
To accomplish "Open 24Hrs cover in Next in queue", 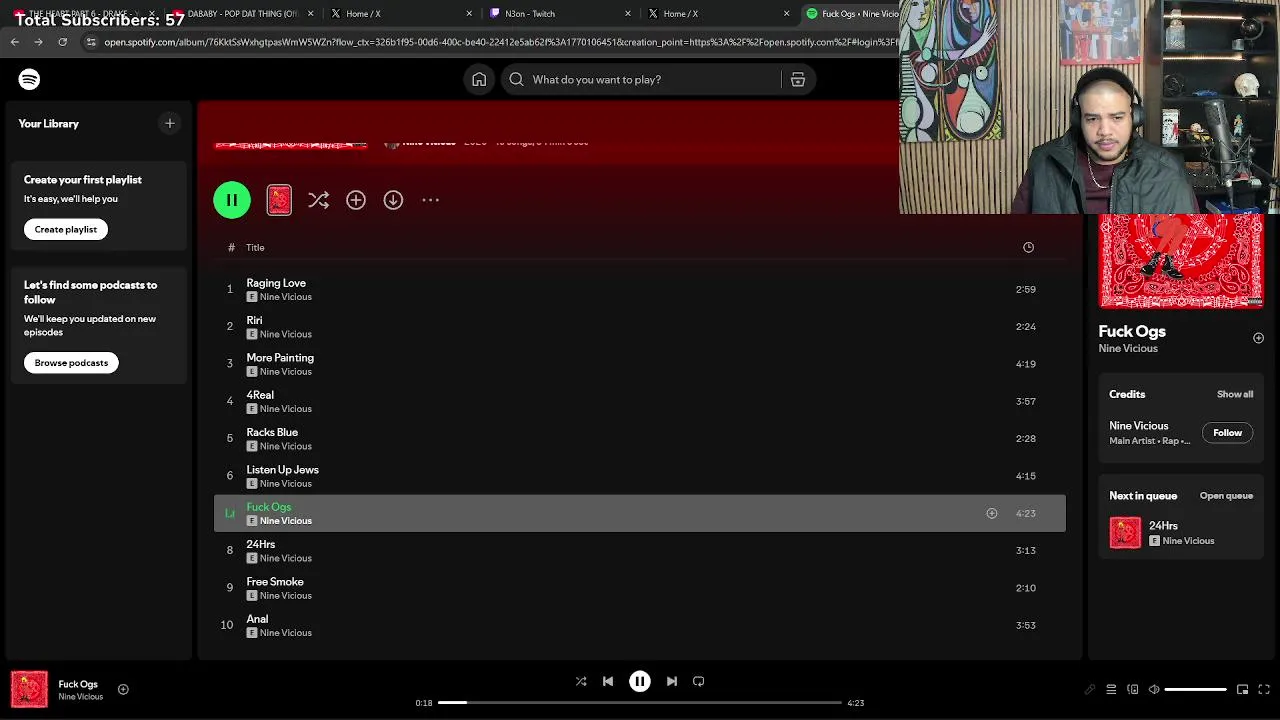I will point(1125,532).
